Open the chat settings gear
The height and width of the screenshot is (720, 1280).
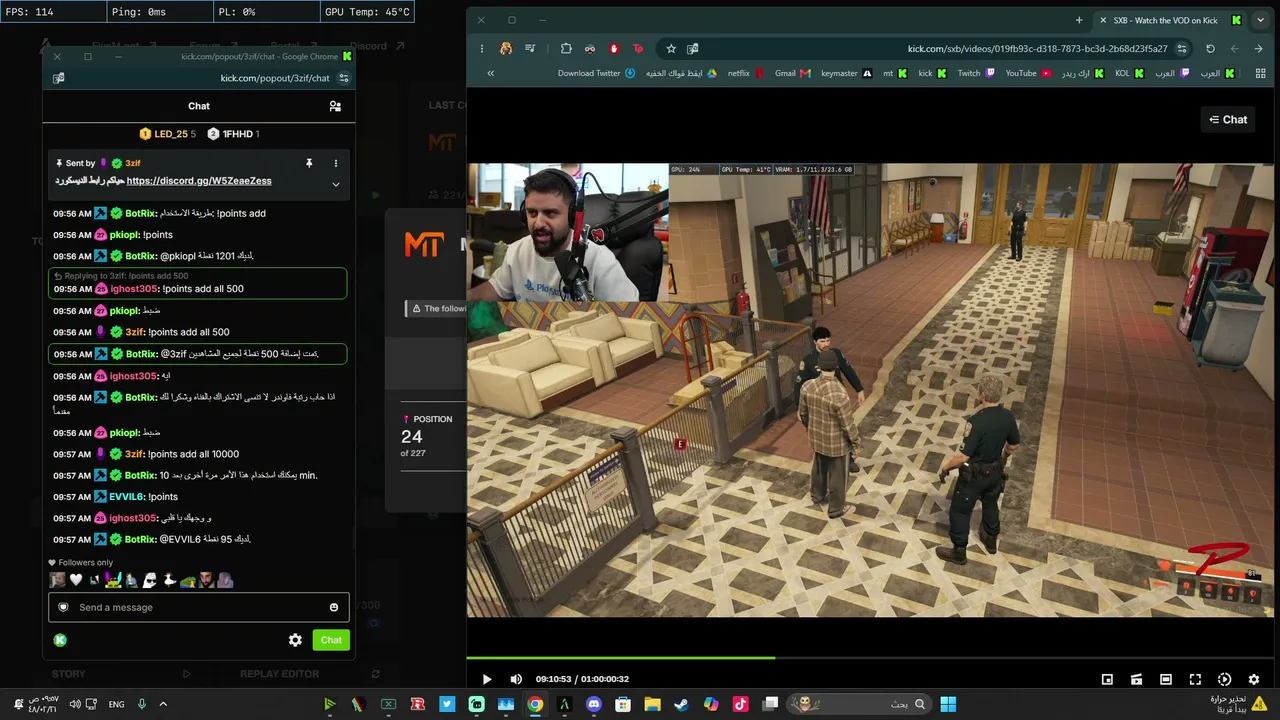point(295,640)
